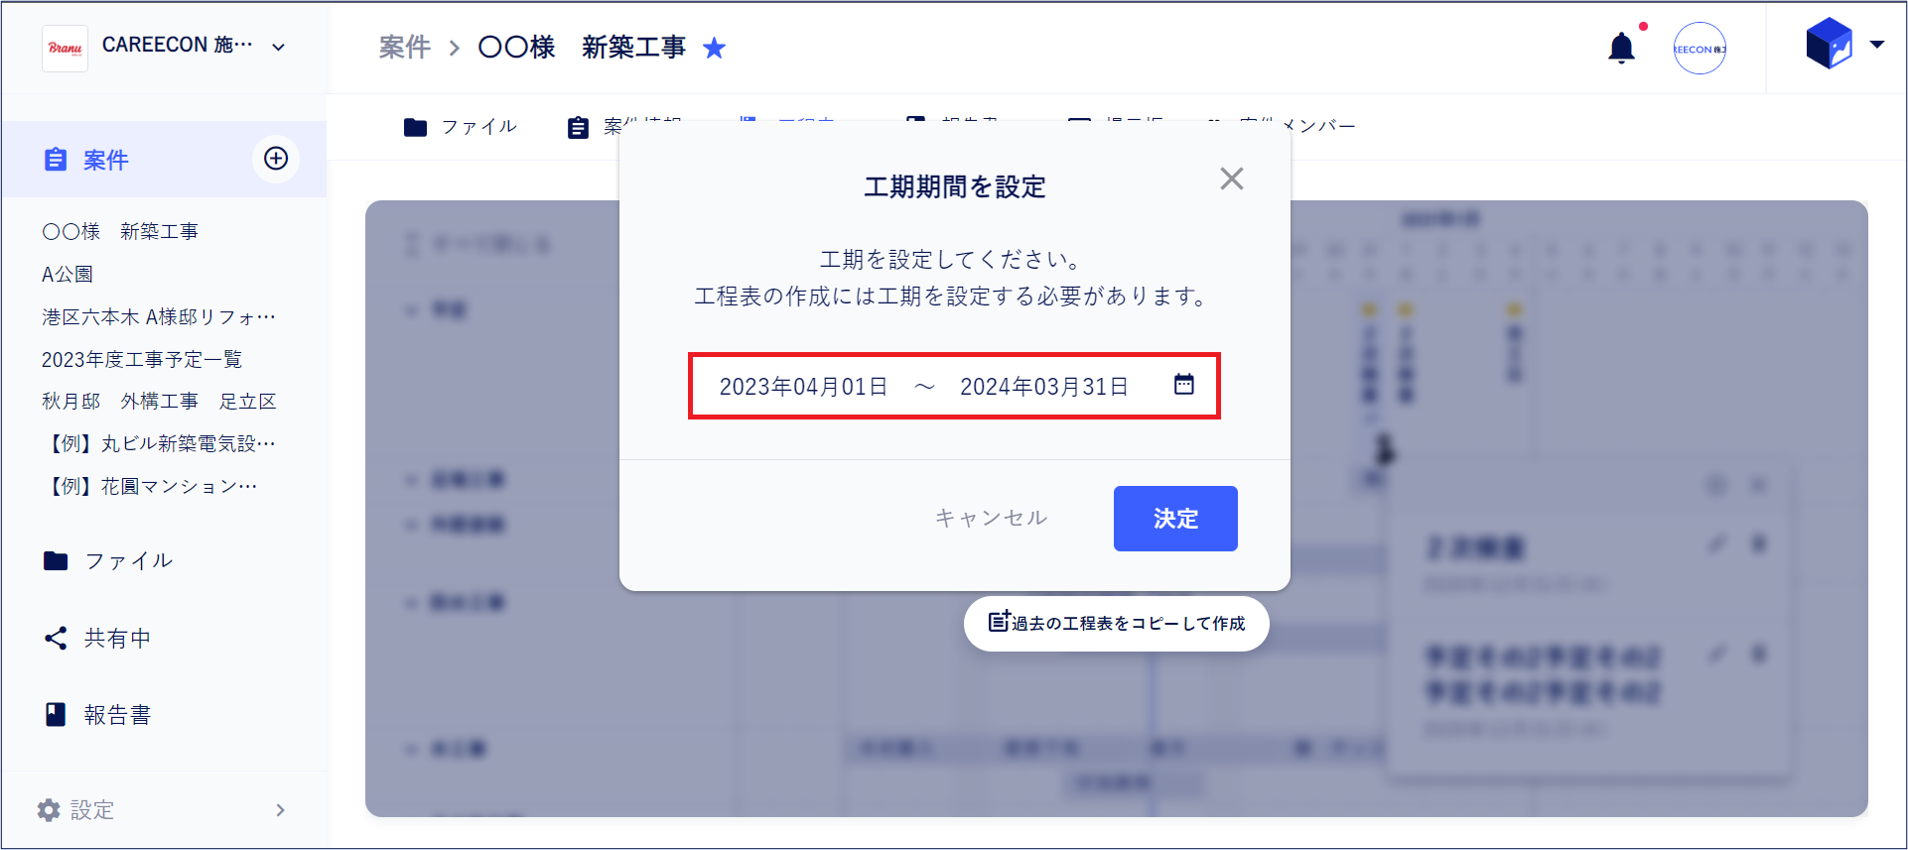This screenshot has height=850, width=1908.
Task: Click the Branu company logo
Action: [65, 48]
